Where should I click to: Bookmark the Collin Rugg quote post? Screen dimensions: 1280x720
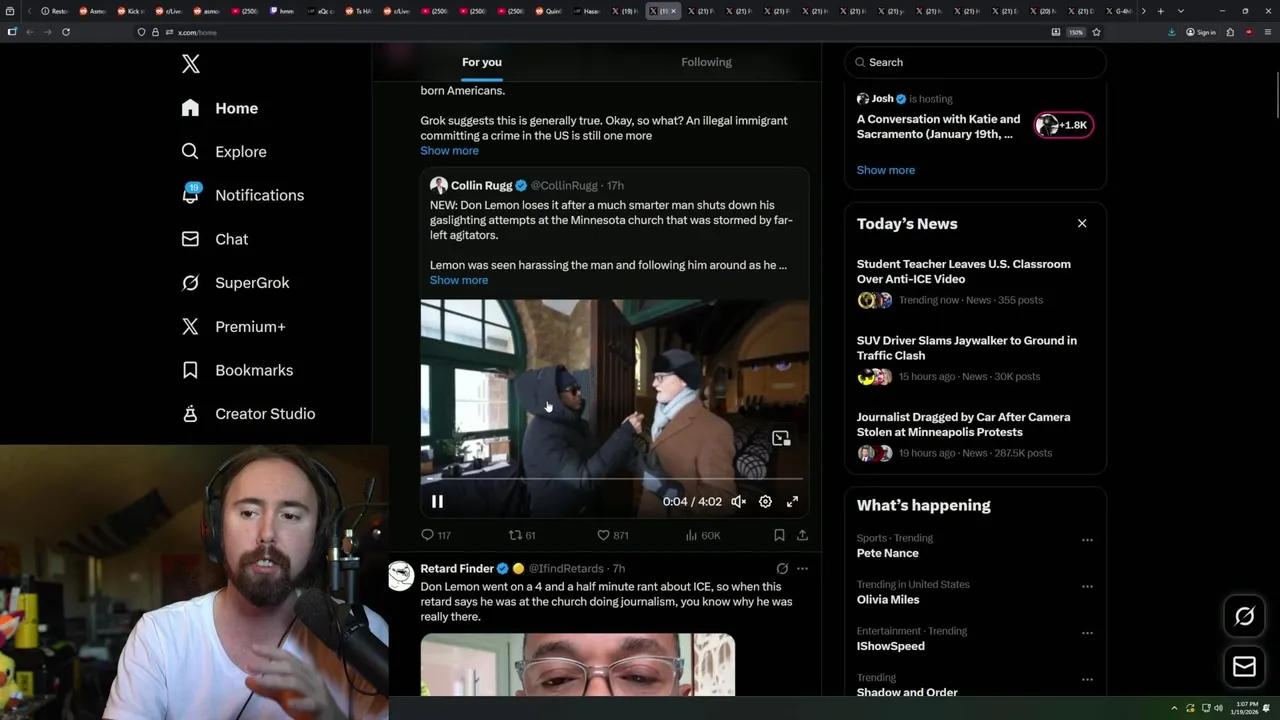coord(779,536)
